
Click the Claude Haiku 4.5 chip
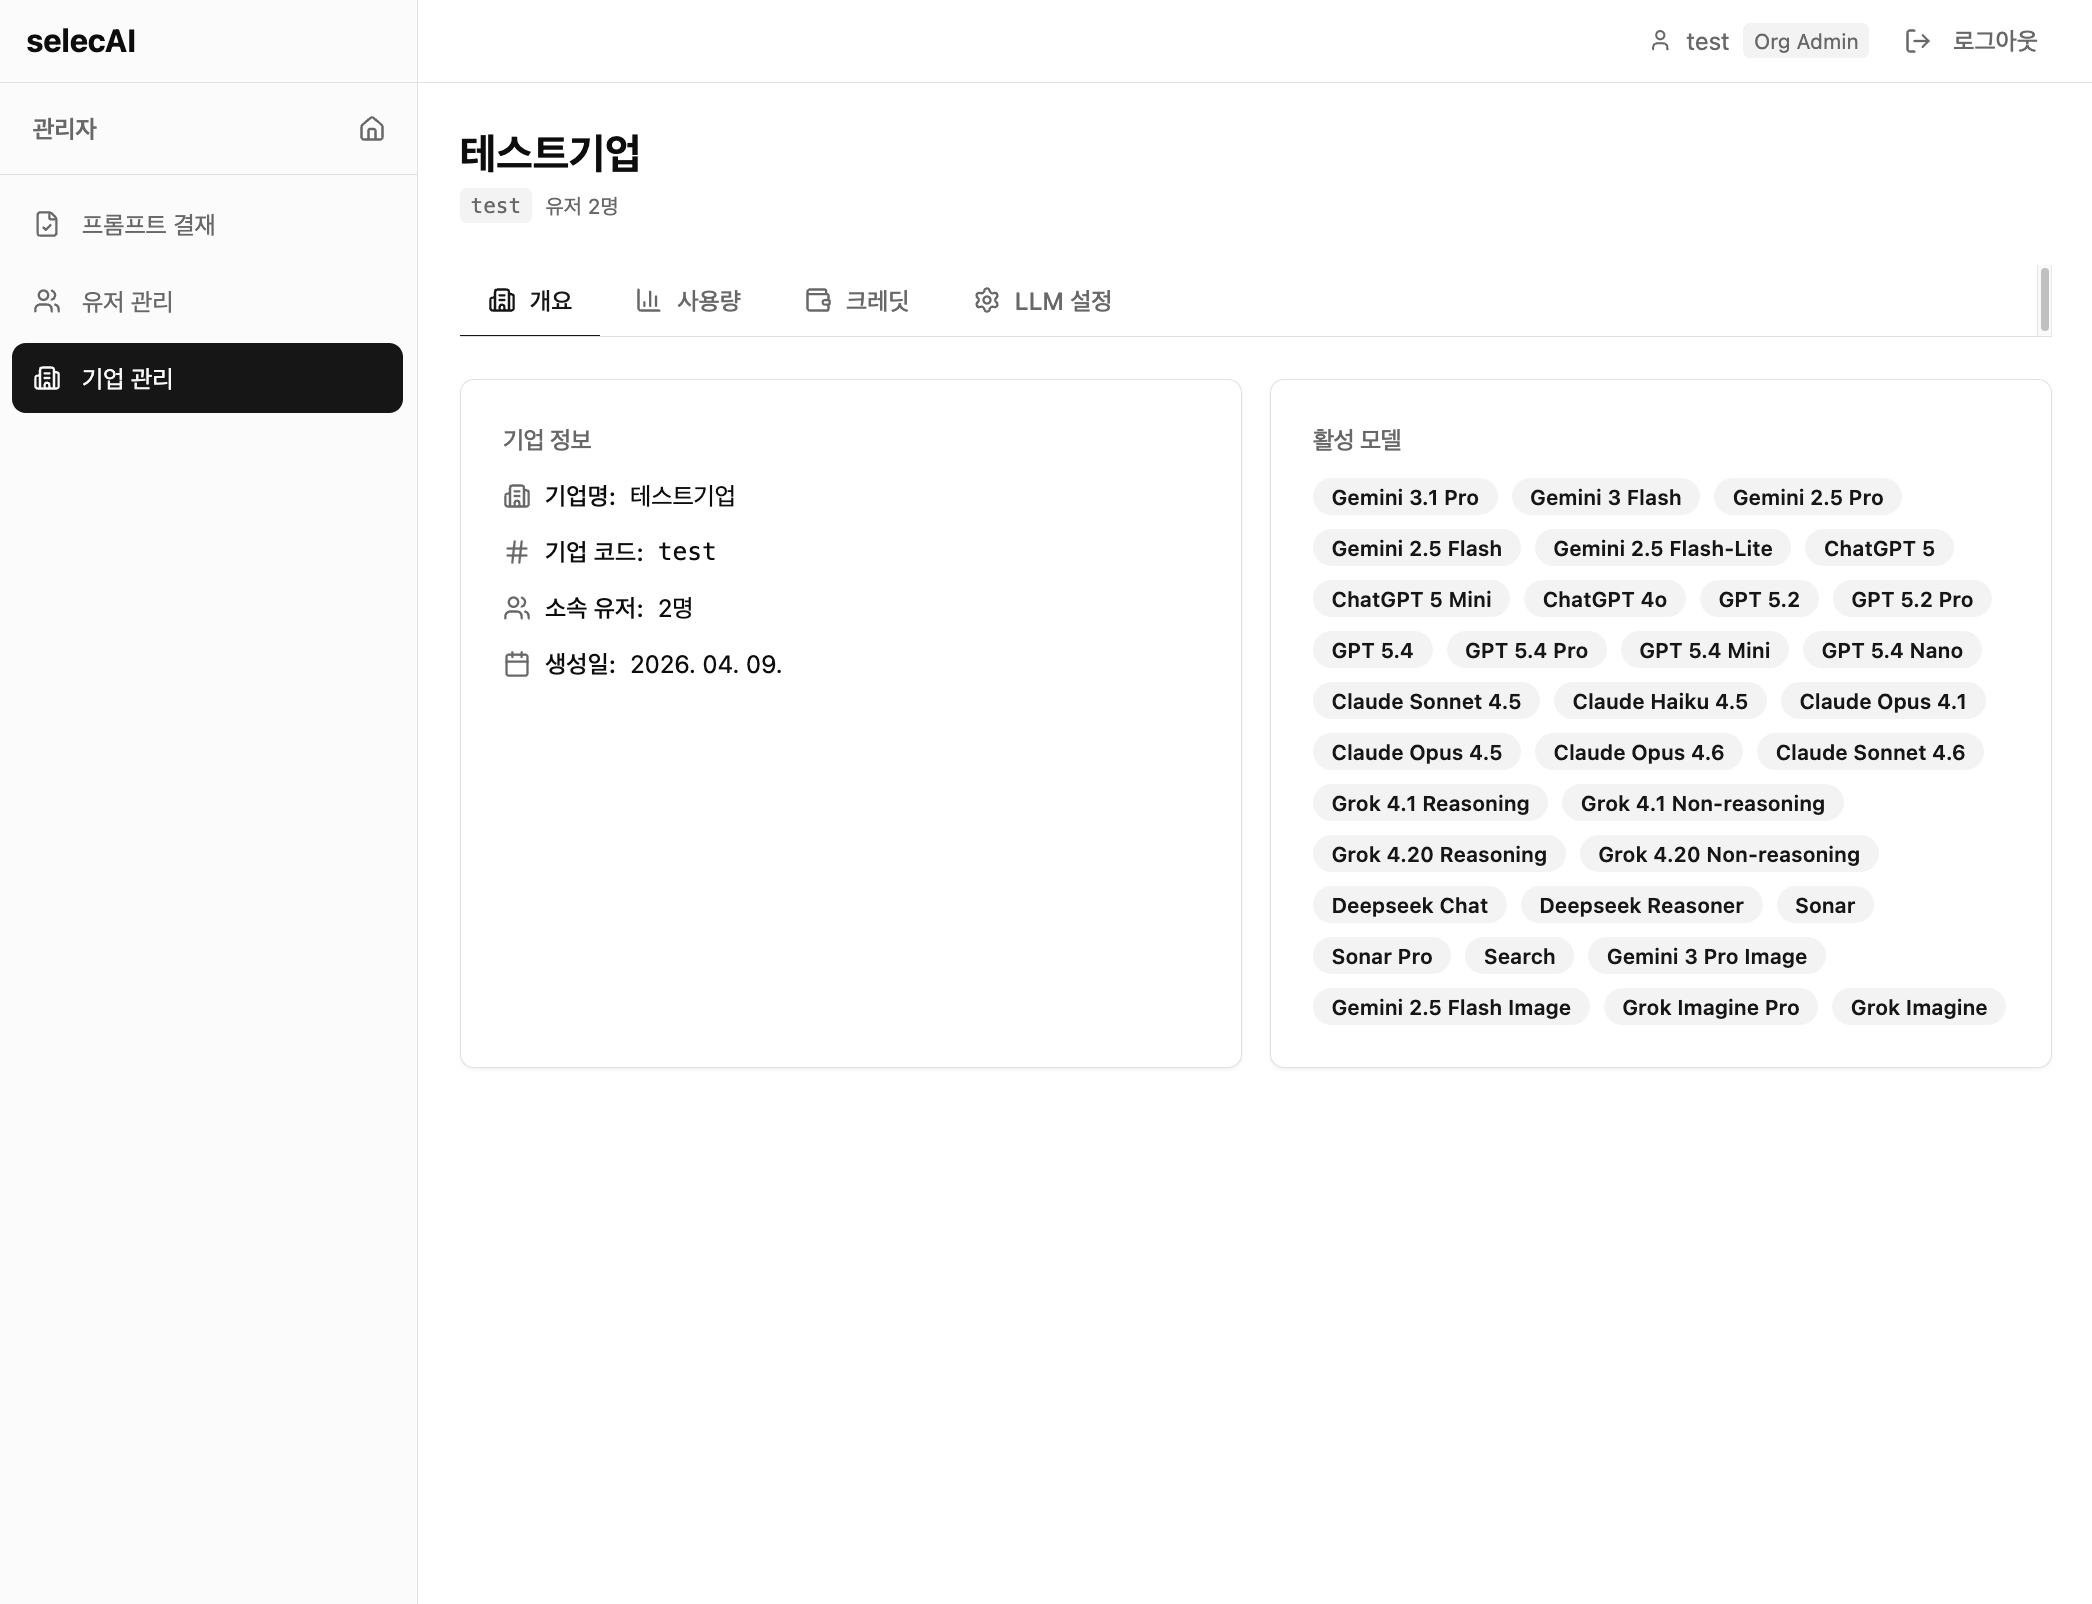tap(1660, 701)
